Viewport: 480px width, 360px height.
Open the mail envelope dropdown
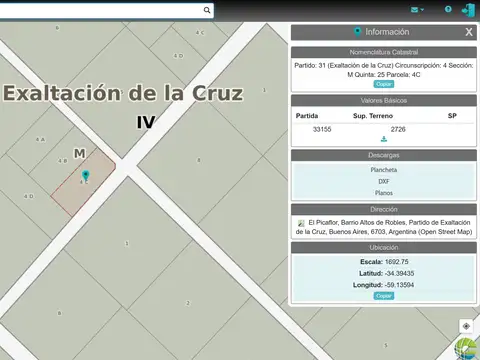[x=417, y=10]
